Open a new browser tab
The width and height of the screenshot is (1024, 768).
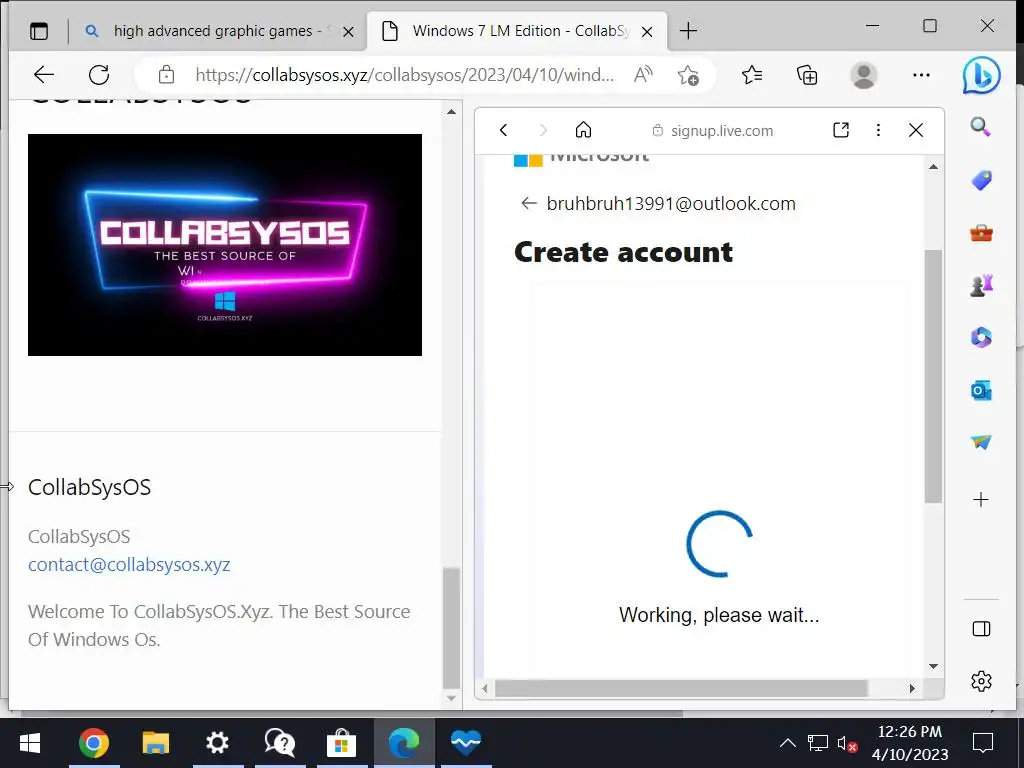[688, 31]
